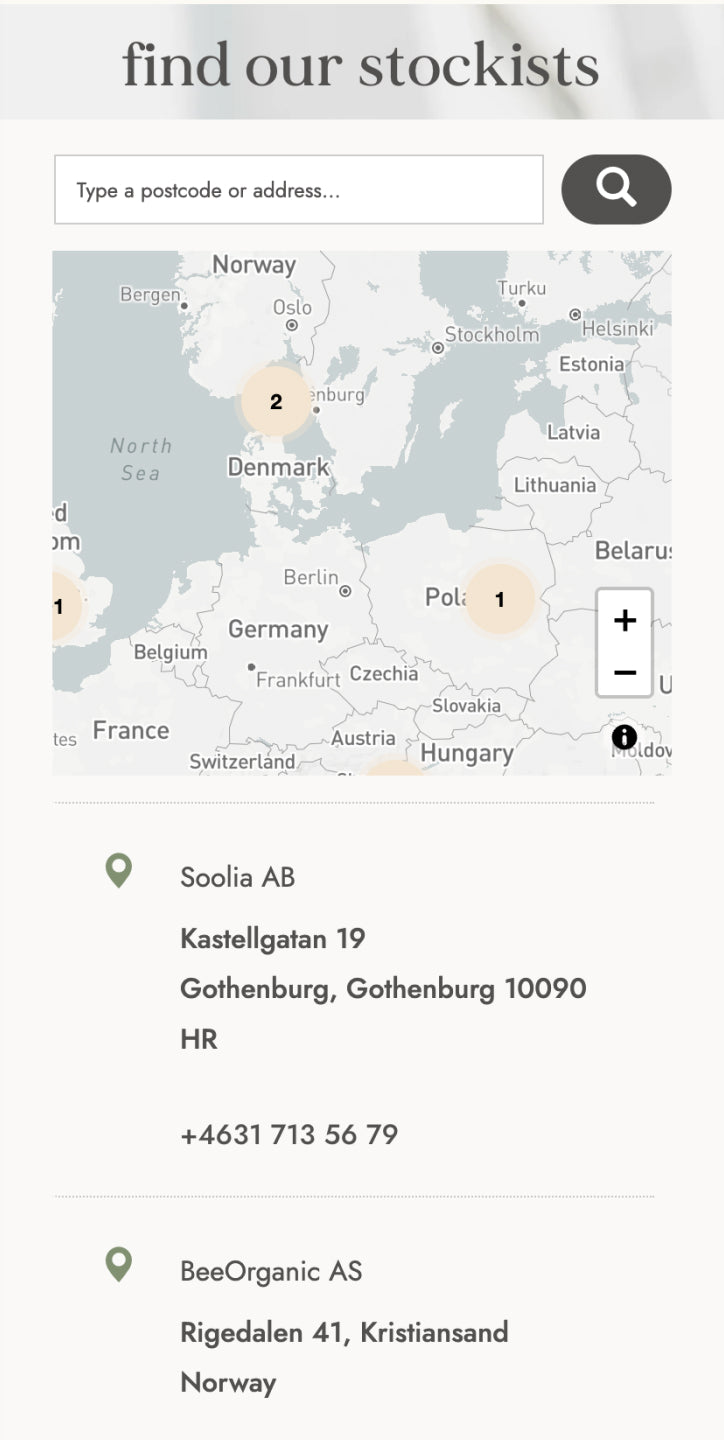Call the Soolia AB phone number

point(289,1135)
